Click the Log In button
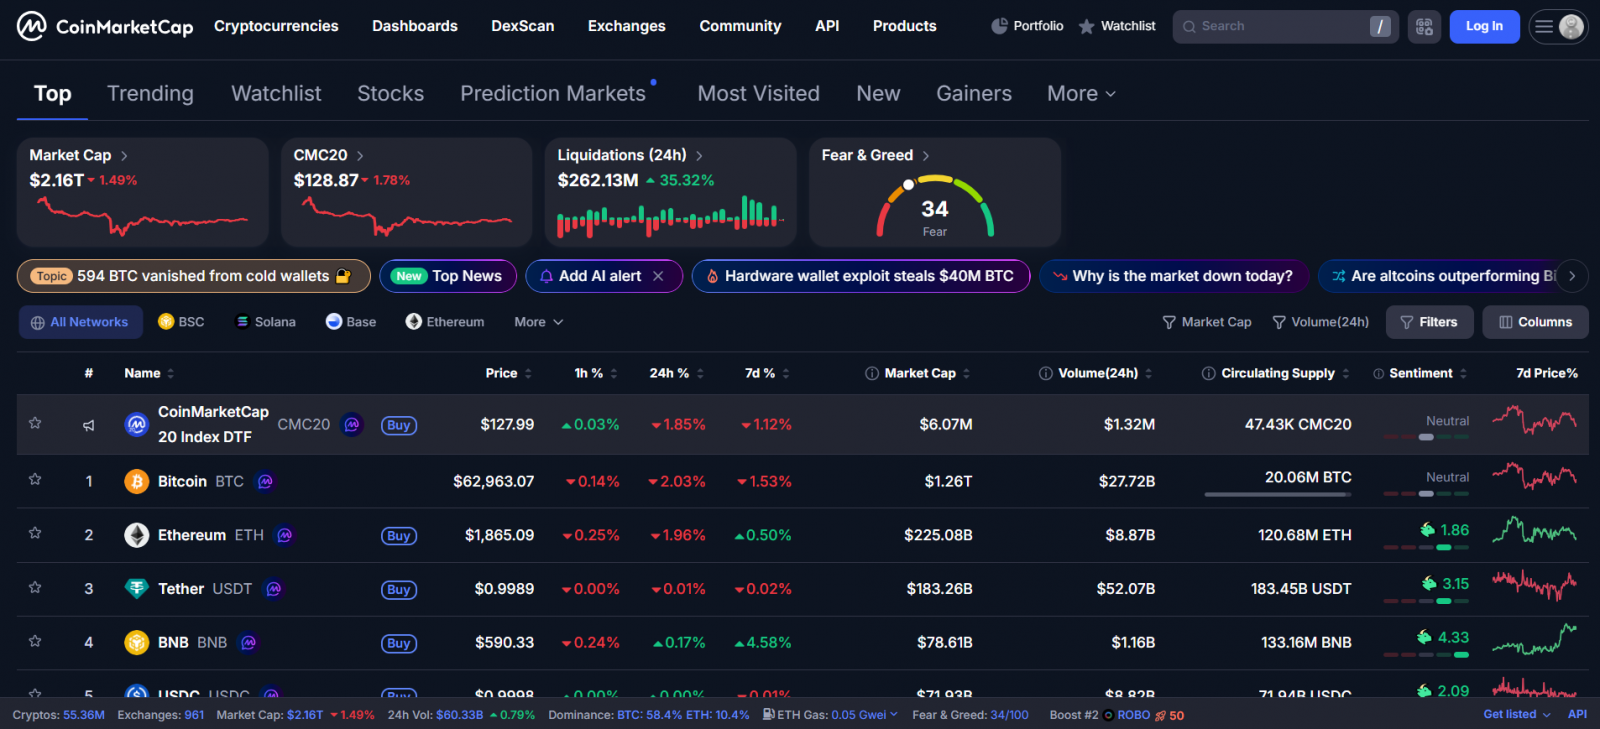The image size is (1600, 729). [x=1484, y=27]
